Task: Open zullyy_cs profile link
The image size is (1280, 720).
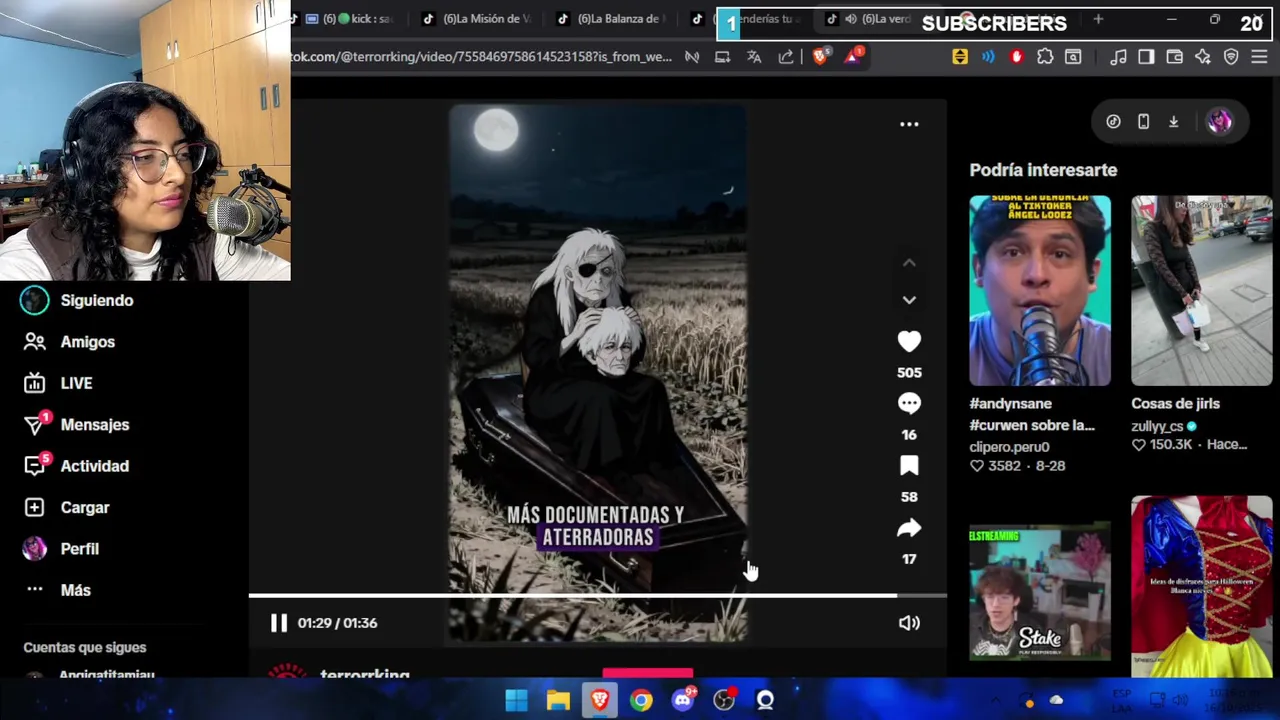Action: [1157, 426]
